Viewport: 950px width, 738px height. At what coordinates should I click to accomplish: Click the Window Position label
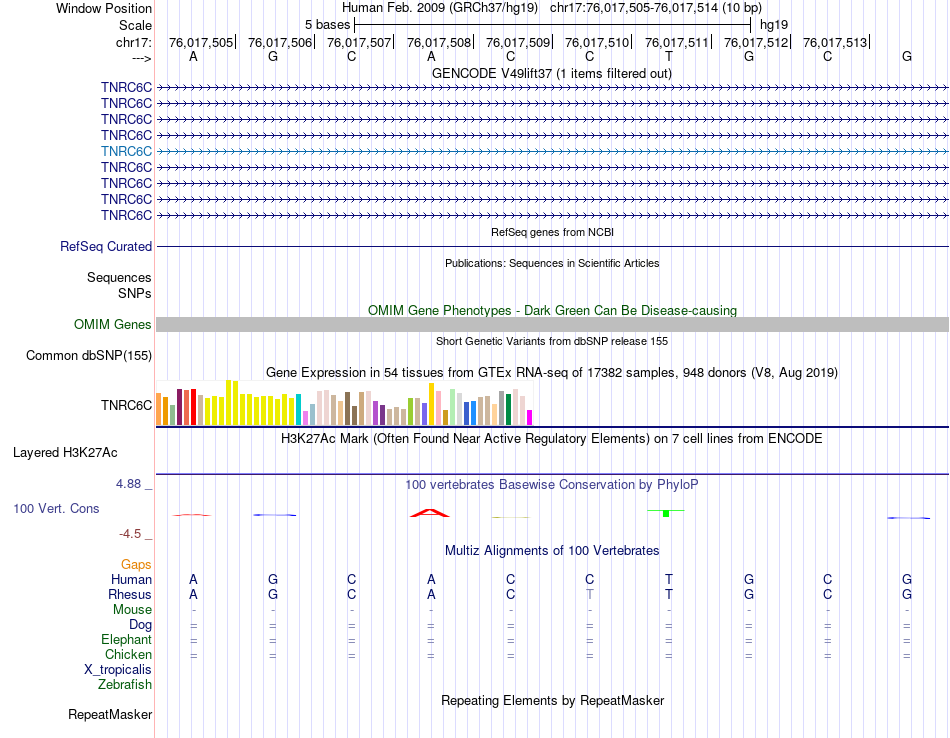pyautogui.click(x=104, y=8)
